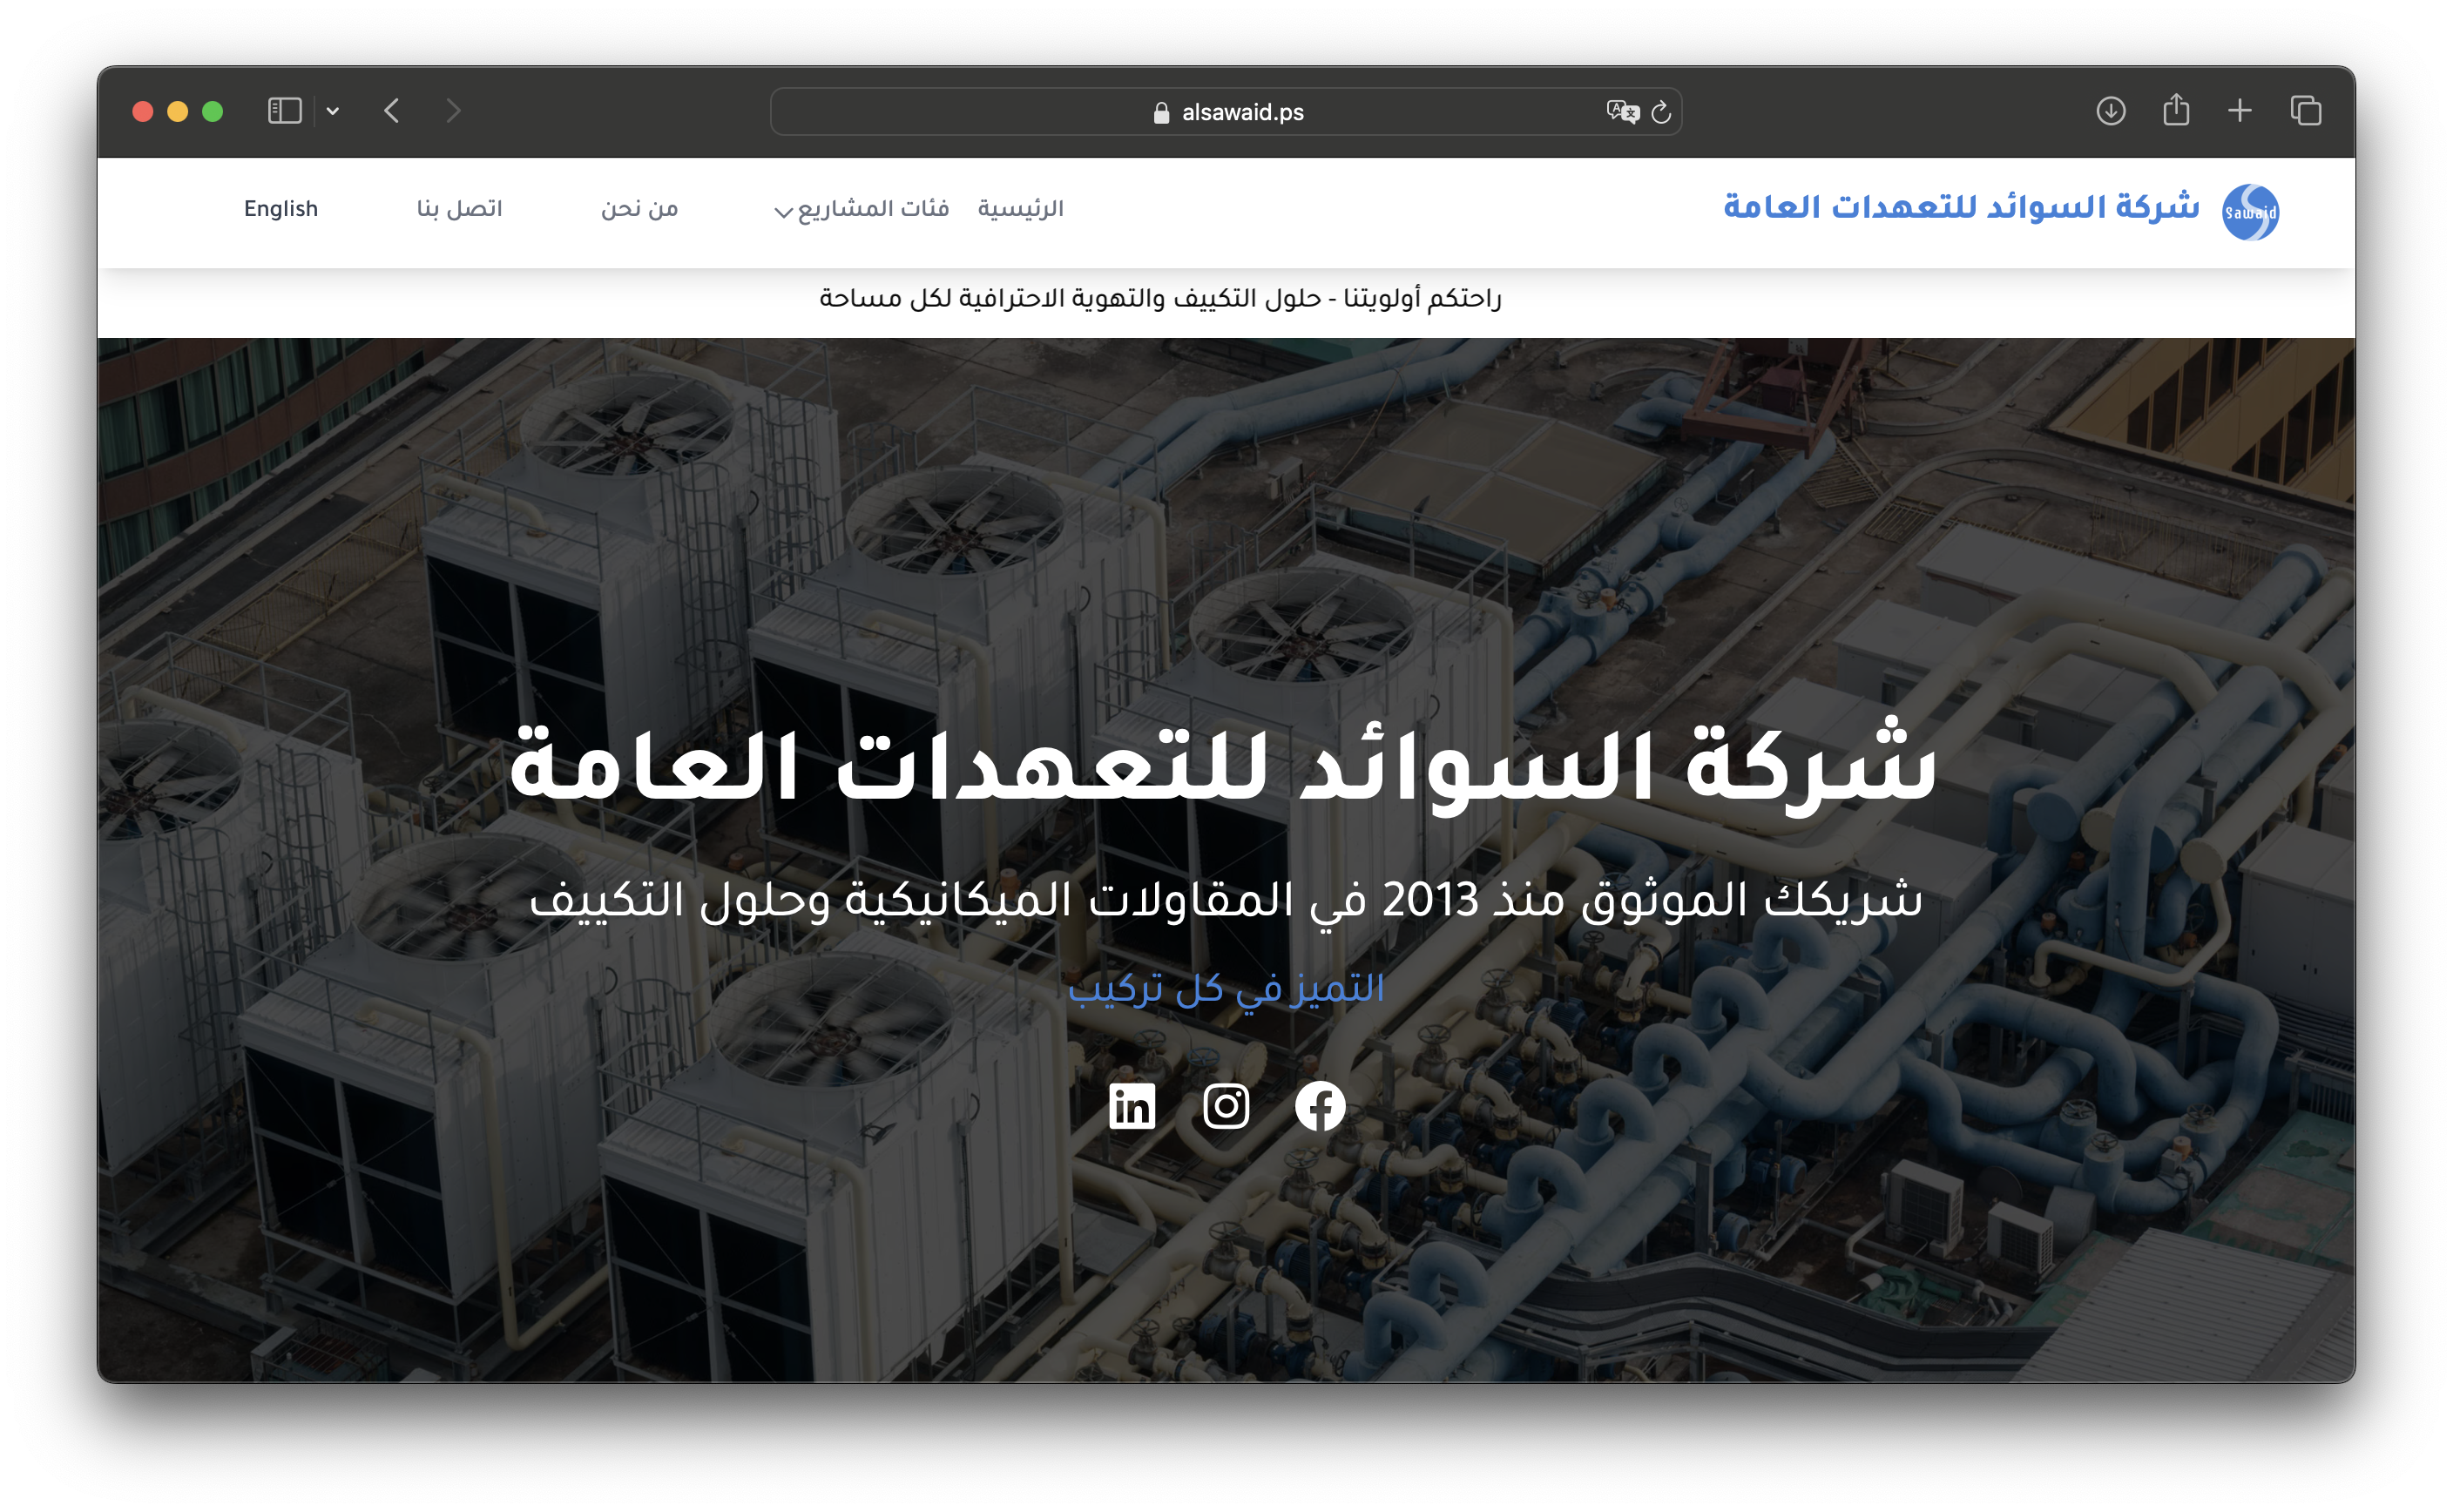This screenshot has width=2453, height=1512.
Task: Click the translate page icon
Action: pyautogui.click(x=1622, y=112)
